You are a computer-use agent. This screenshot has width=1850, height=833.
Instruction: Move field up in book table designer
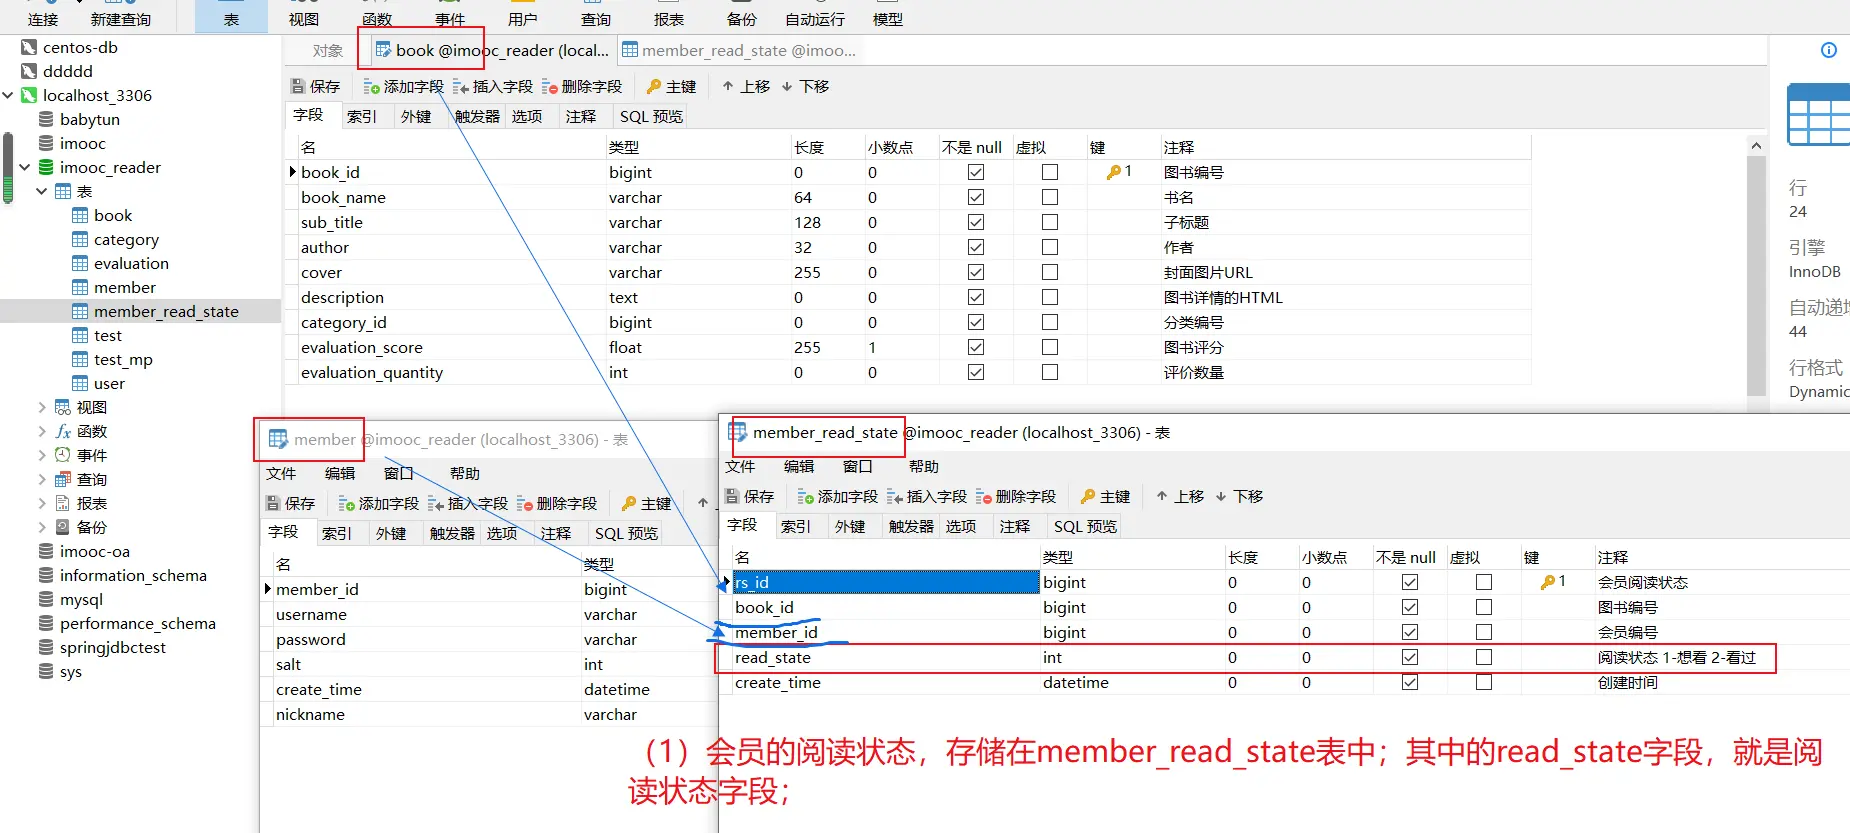click(746, 86)
